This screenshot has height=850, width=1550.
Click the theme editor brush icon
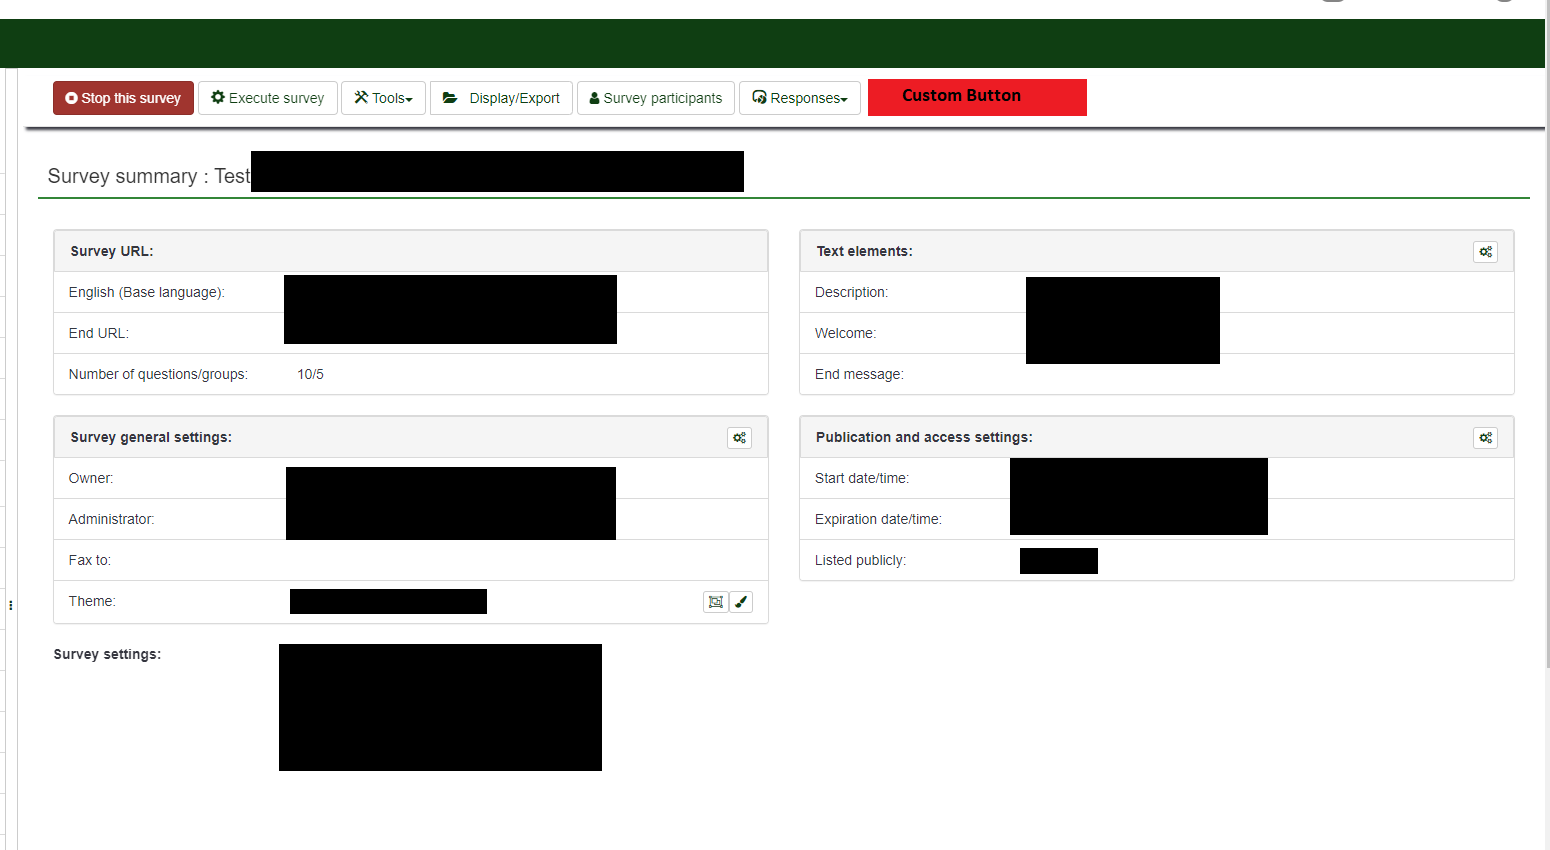pyautogui.click(x=741, y=602)
